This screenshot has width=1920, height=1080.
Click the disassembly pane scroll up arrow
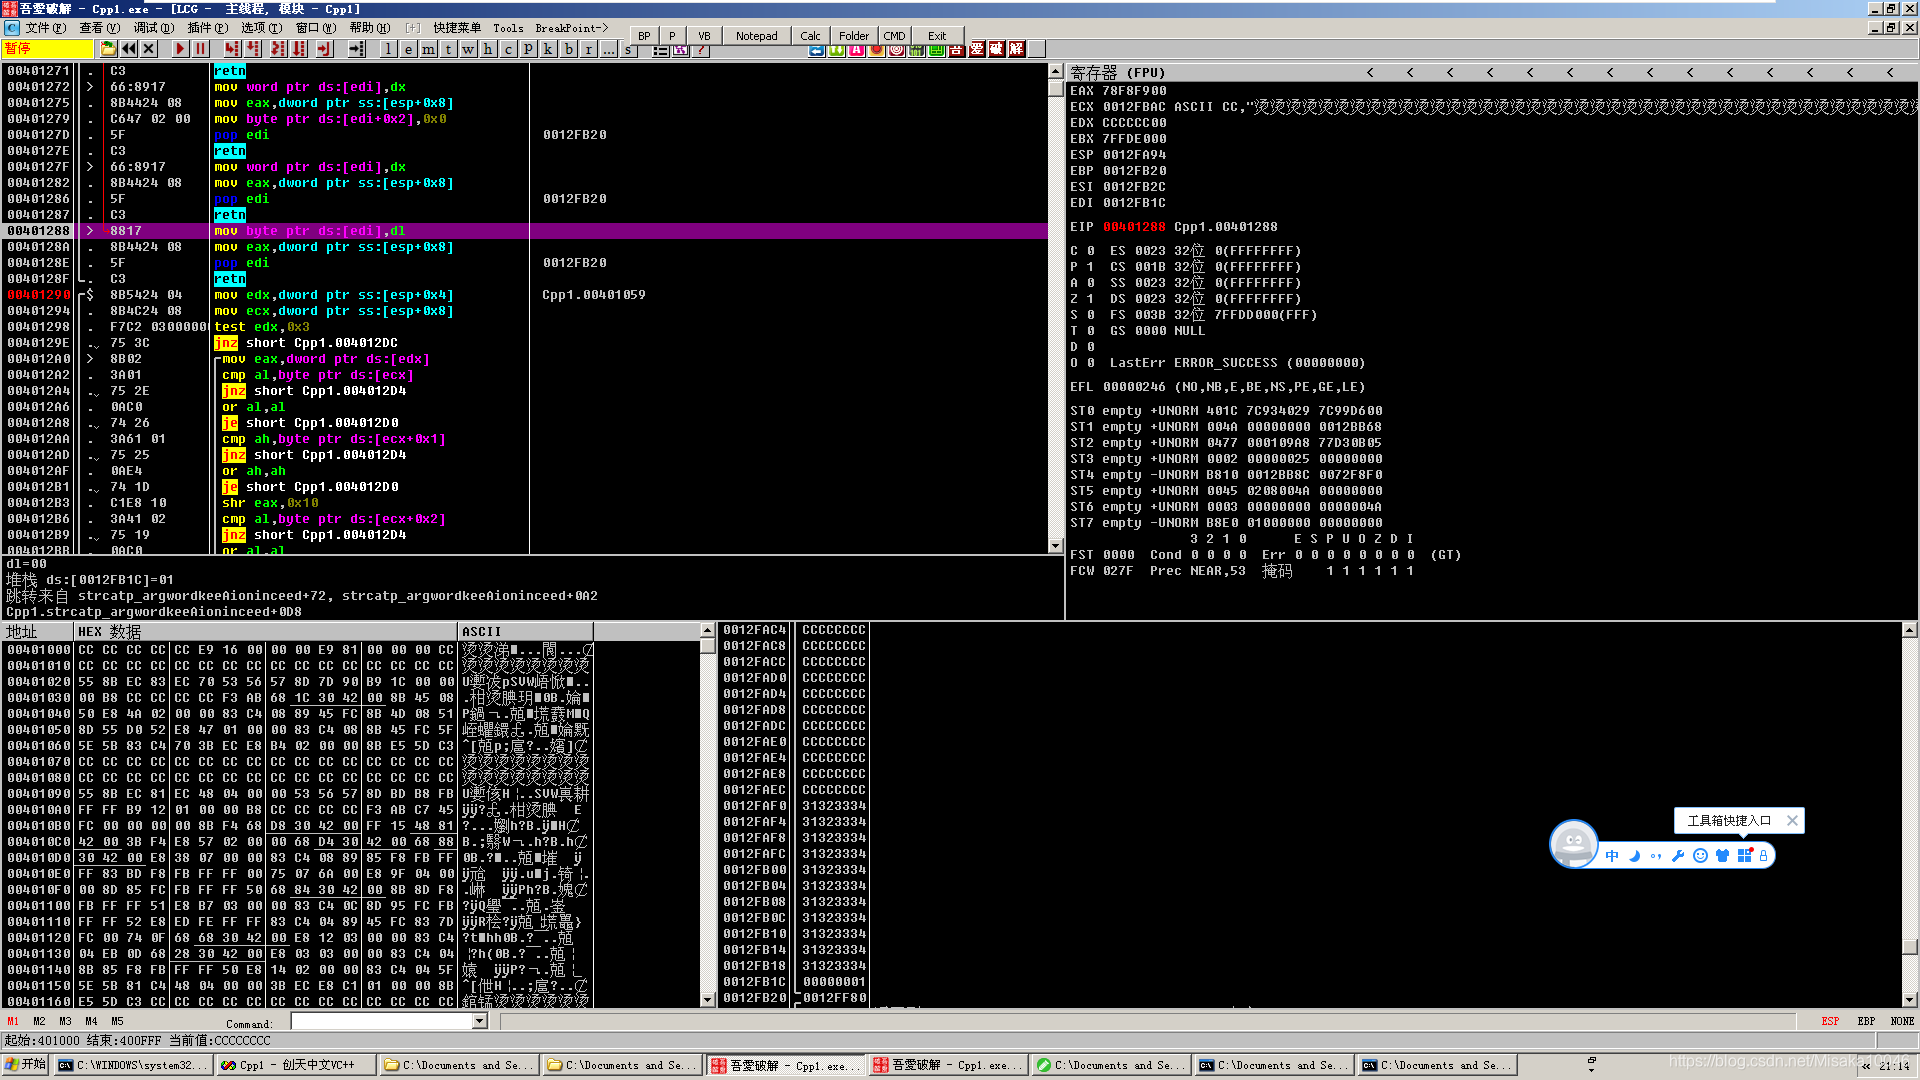1055,71
